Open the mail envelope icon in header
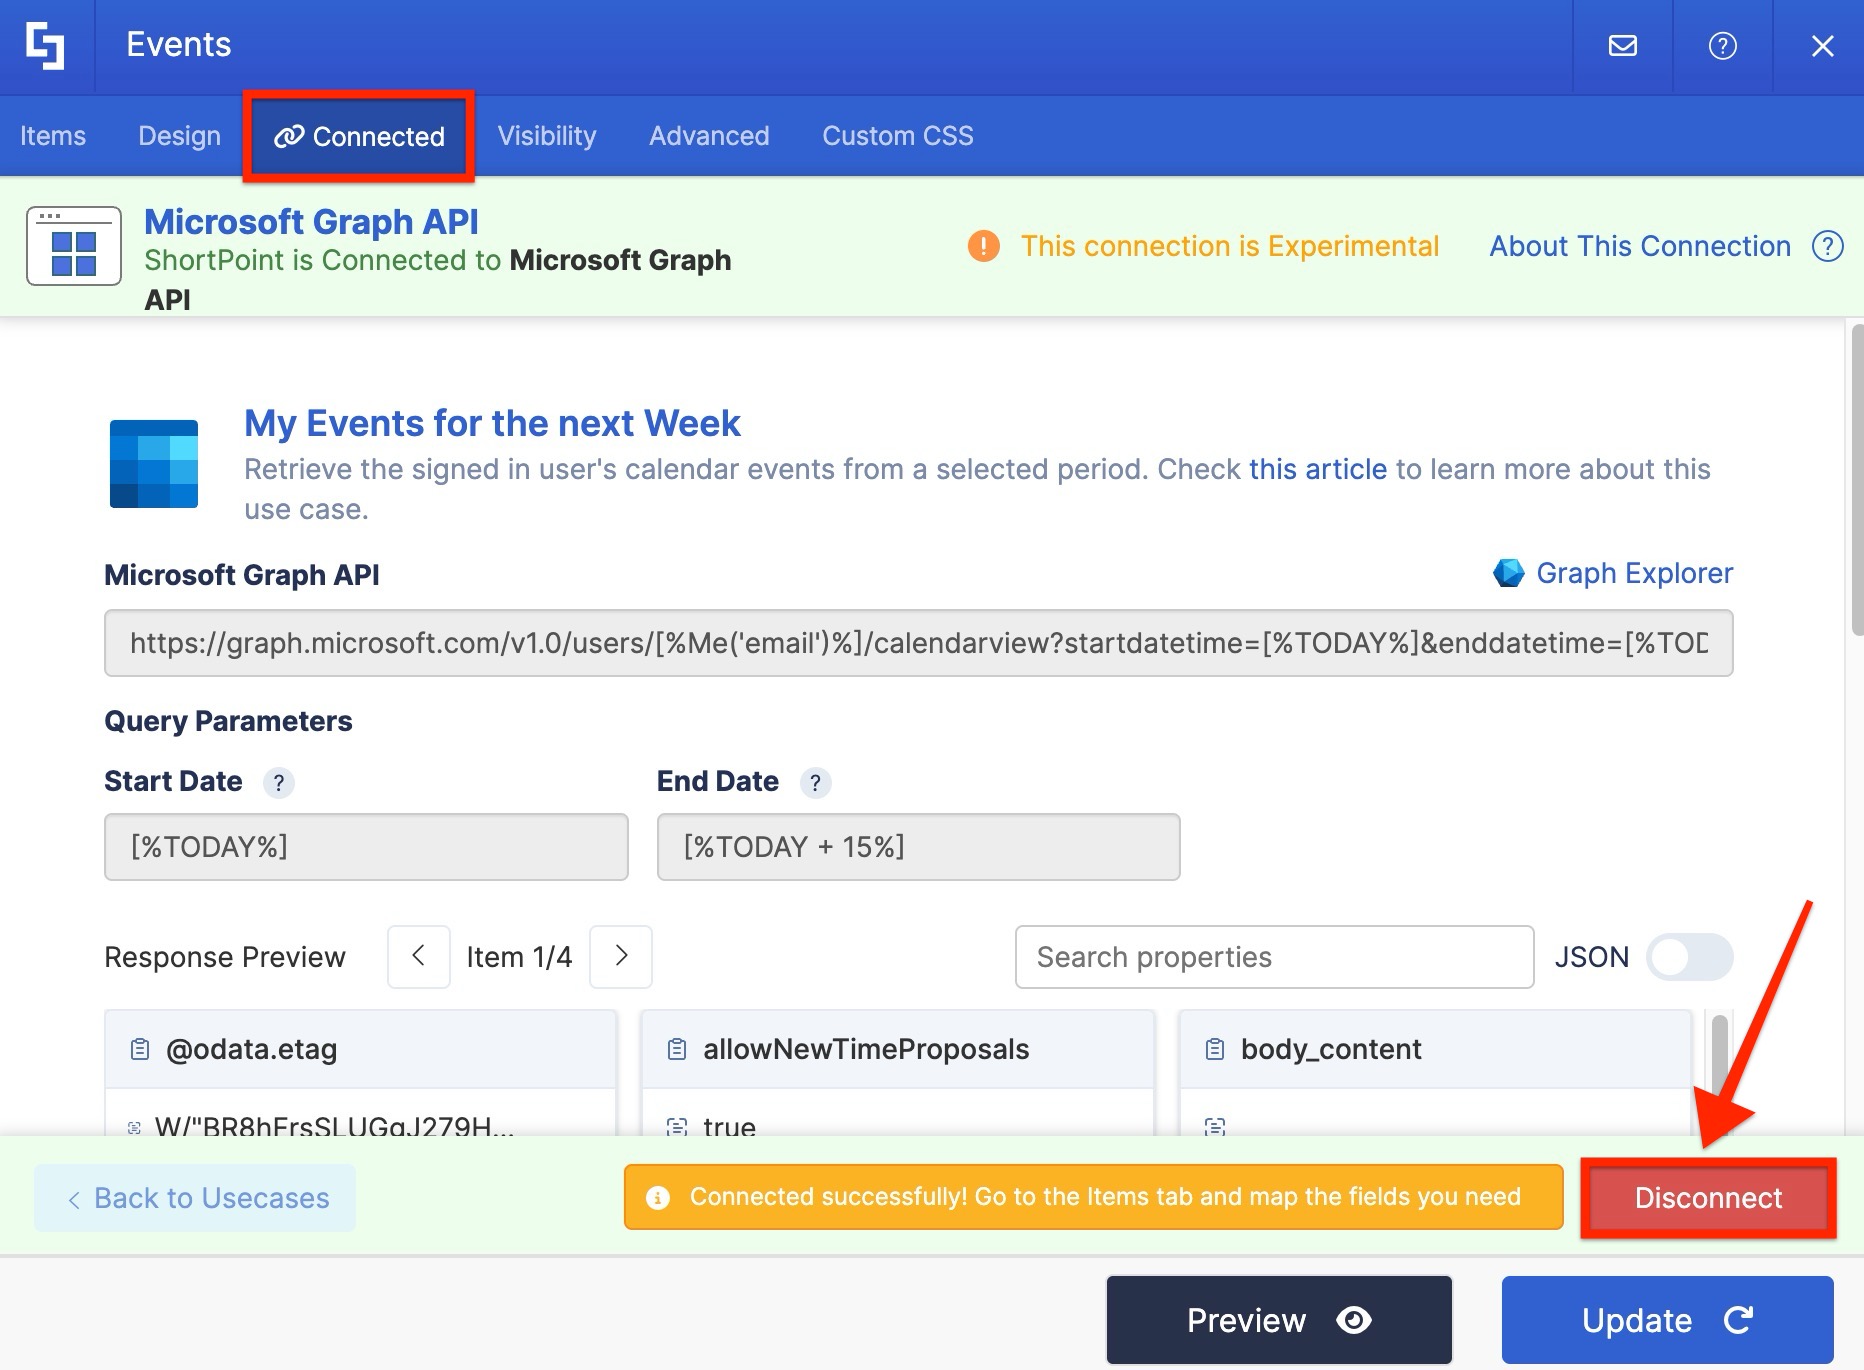 click(x=1622, y=46)
